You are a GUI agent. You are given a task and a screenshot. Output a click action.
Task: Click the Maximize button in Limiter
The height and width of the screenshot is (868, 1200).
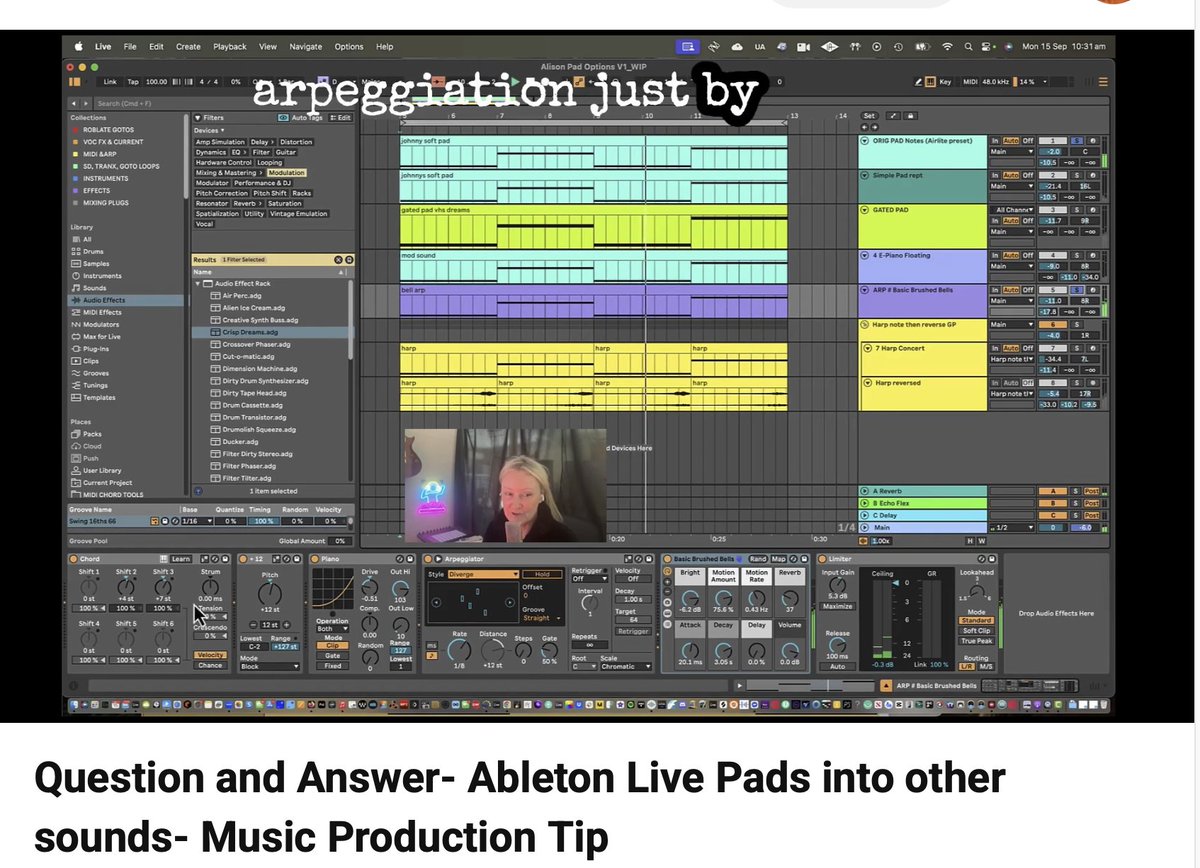click(x=837, y=607)
